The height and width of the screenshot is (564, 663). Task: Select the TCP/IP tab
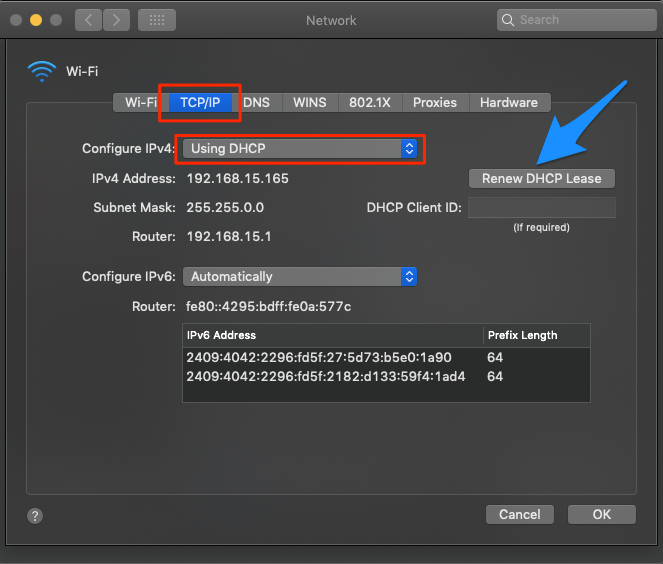pos(200,103)
